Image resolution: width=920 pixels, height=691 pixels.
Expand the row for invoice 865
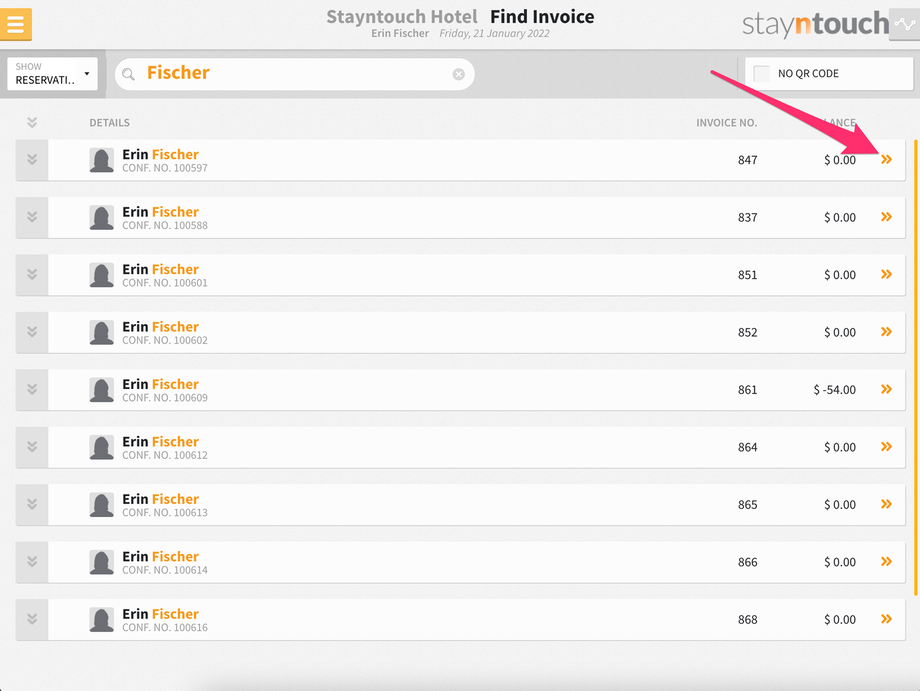pyautogui.click(x=32, y=504)
